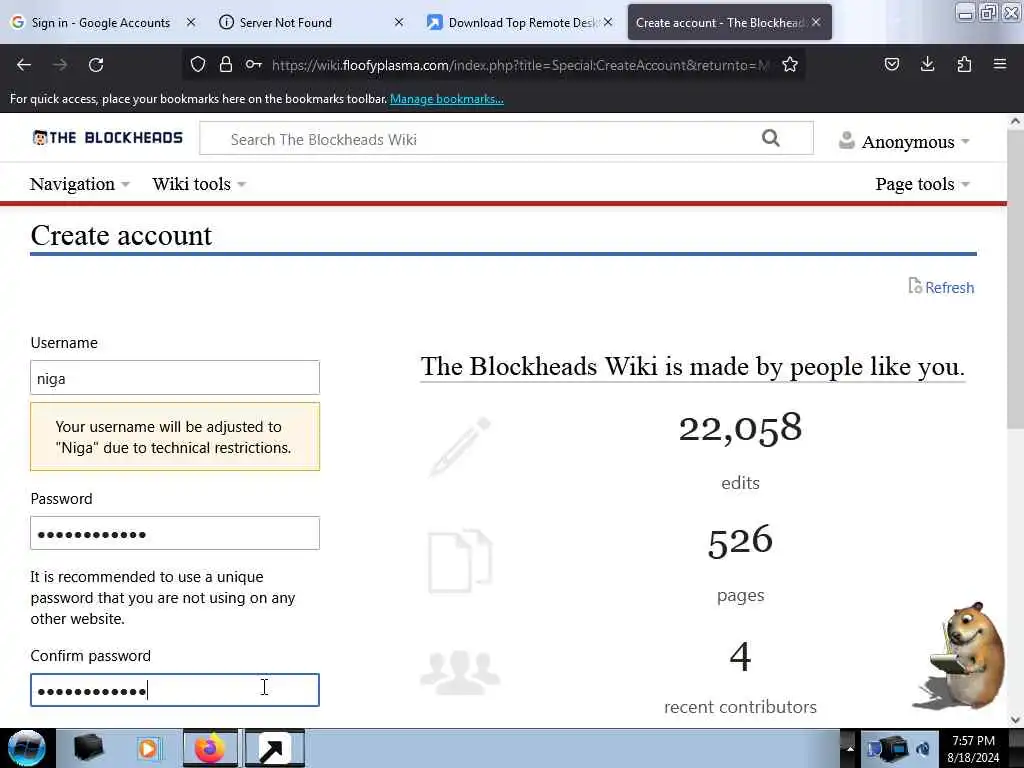Select the Create account tab

(719, 22)
